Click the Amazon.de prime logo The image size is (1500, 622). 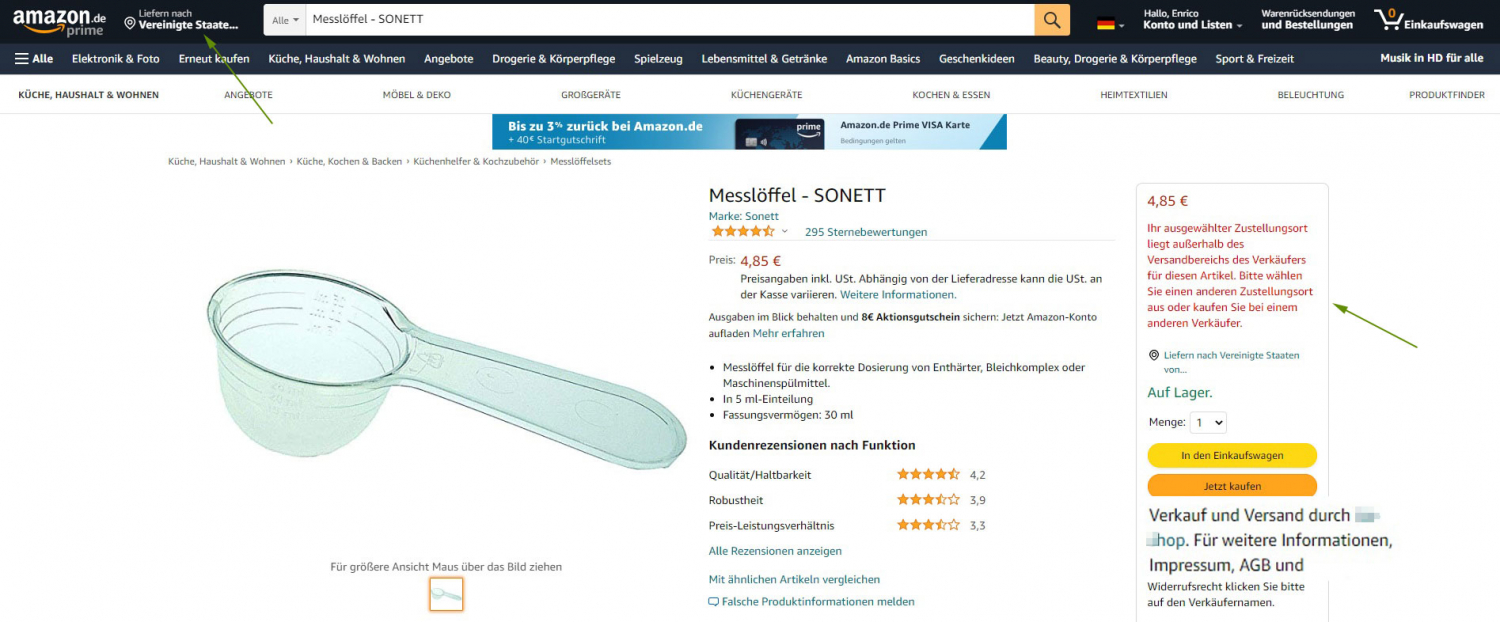tap(59, 22)
